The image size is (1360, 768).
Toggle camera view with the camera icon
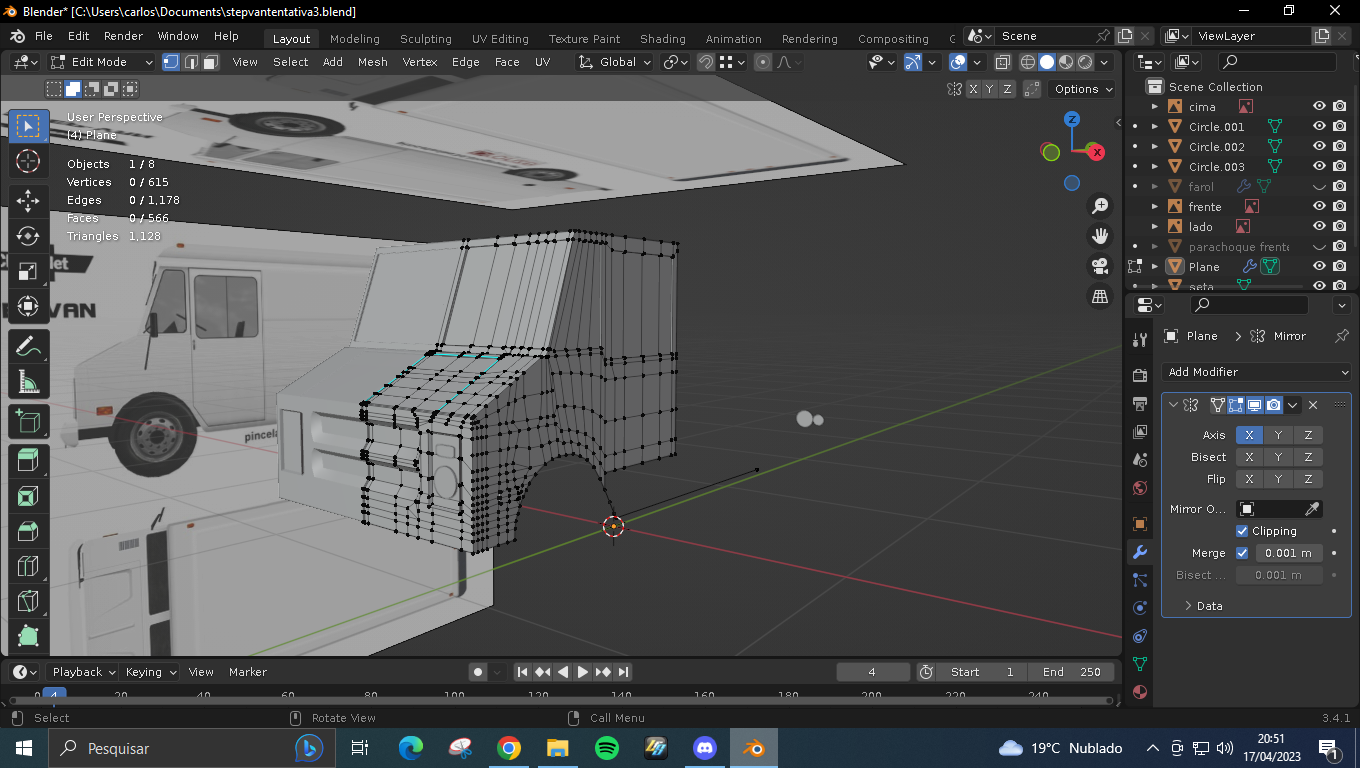(x=1100, y=266)
